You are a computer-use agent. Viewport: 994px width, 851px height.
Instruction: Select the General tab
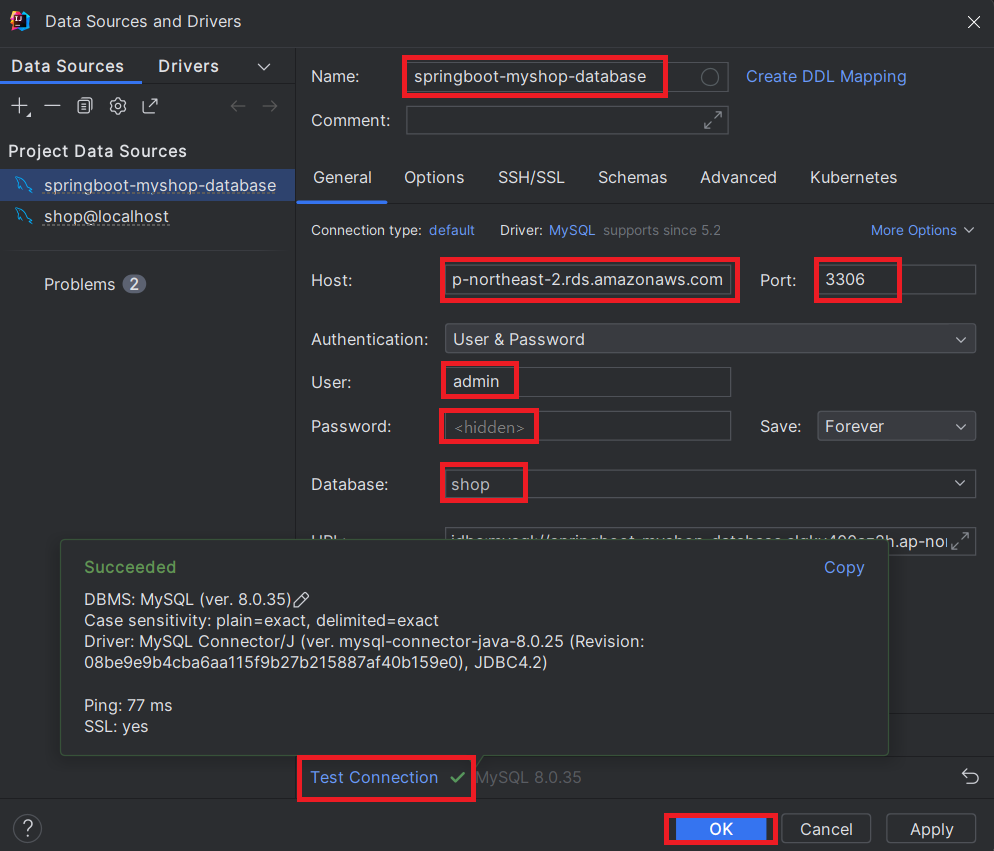point(342,178)
